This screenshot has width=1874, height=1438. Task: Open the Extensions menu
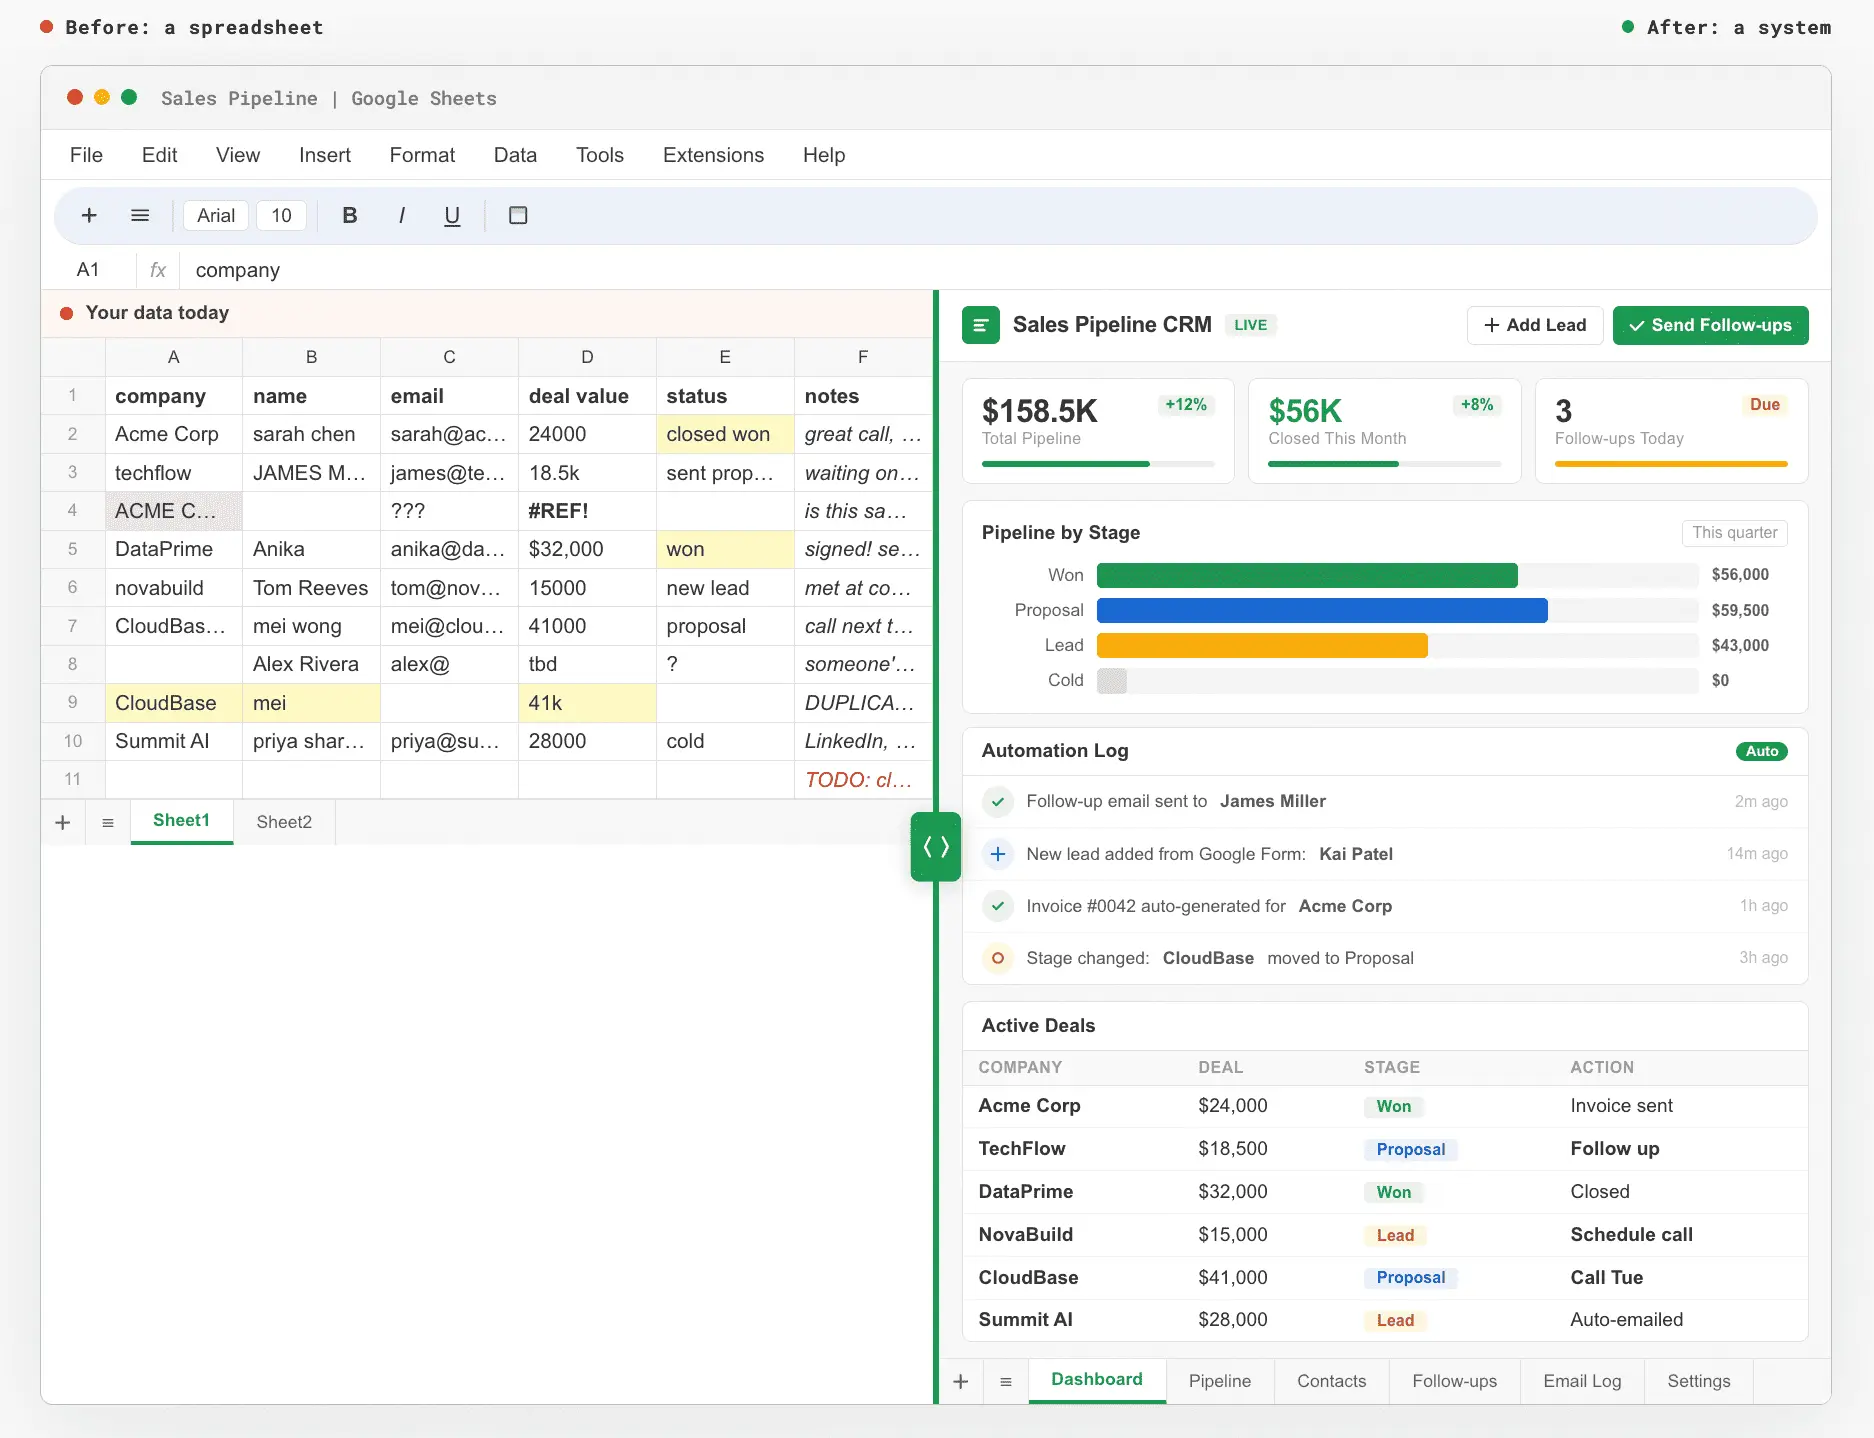[x=713, y=155]
